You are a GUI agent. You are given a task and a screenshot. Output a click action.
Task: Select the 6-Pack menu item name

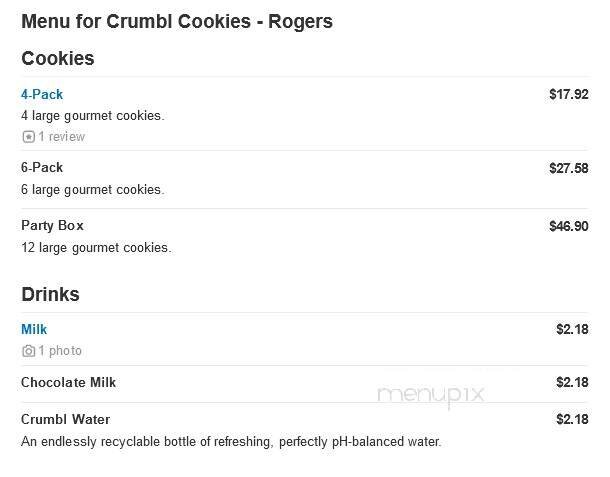42,168
